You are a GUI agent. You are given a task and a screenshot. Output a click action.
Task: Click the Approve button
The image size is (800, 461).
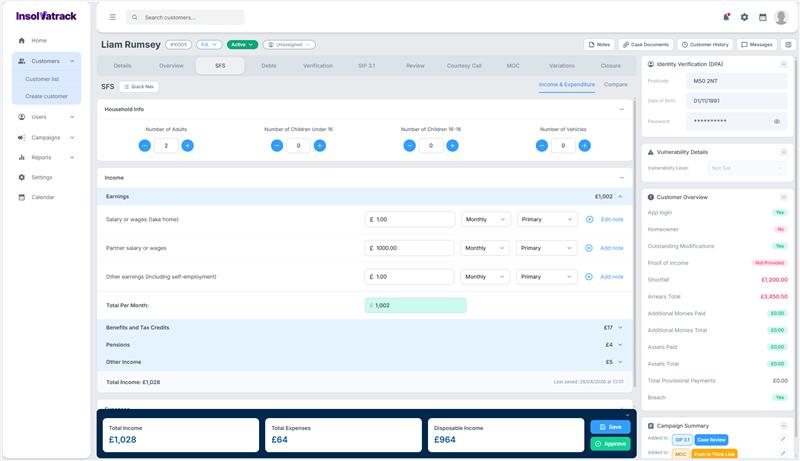[x=610, y=444]
